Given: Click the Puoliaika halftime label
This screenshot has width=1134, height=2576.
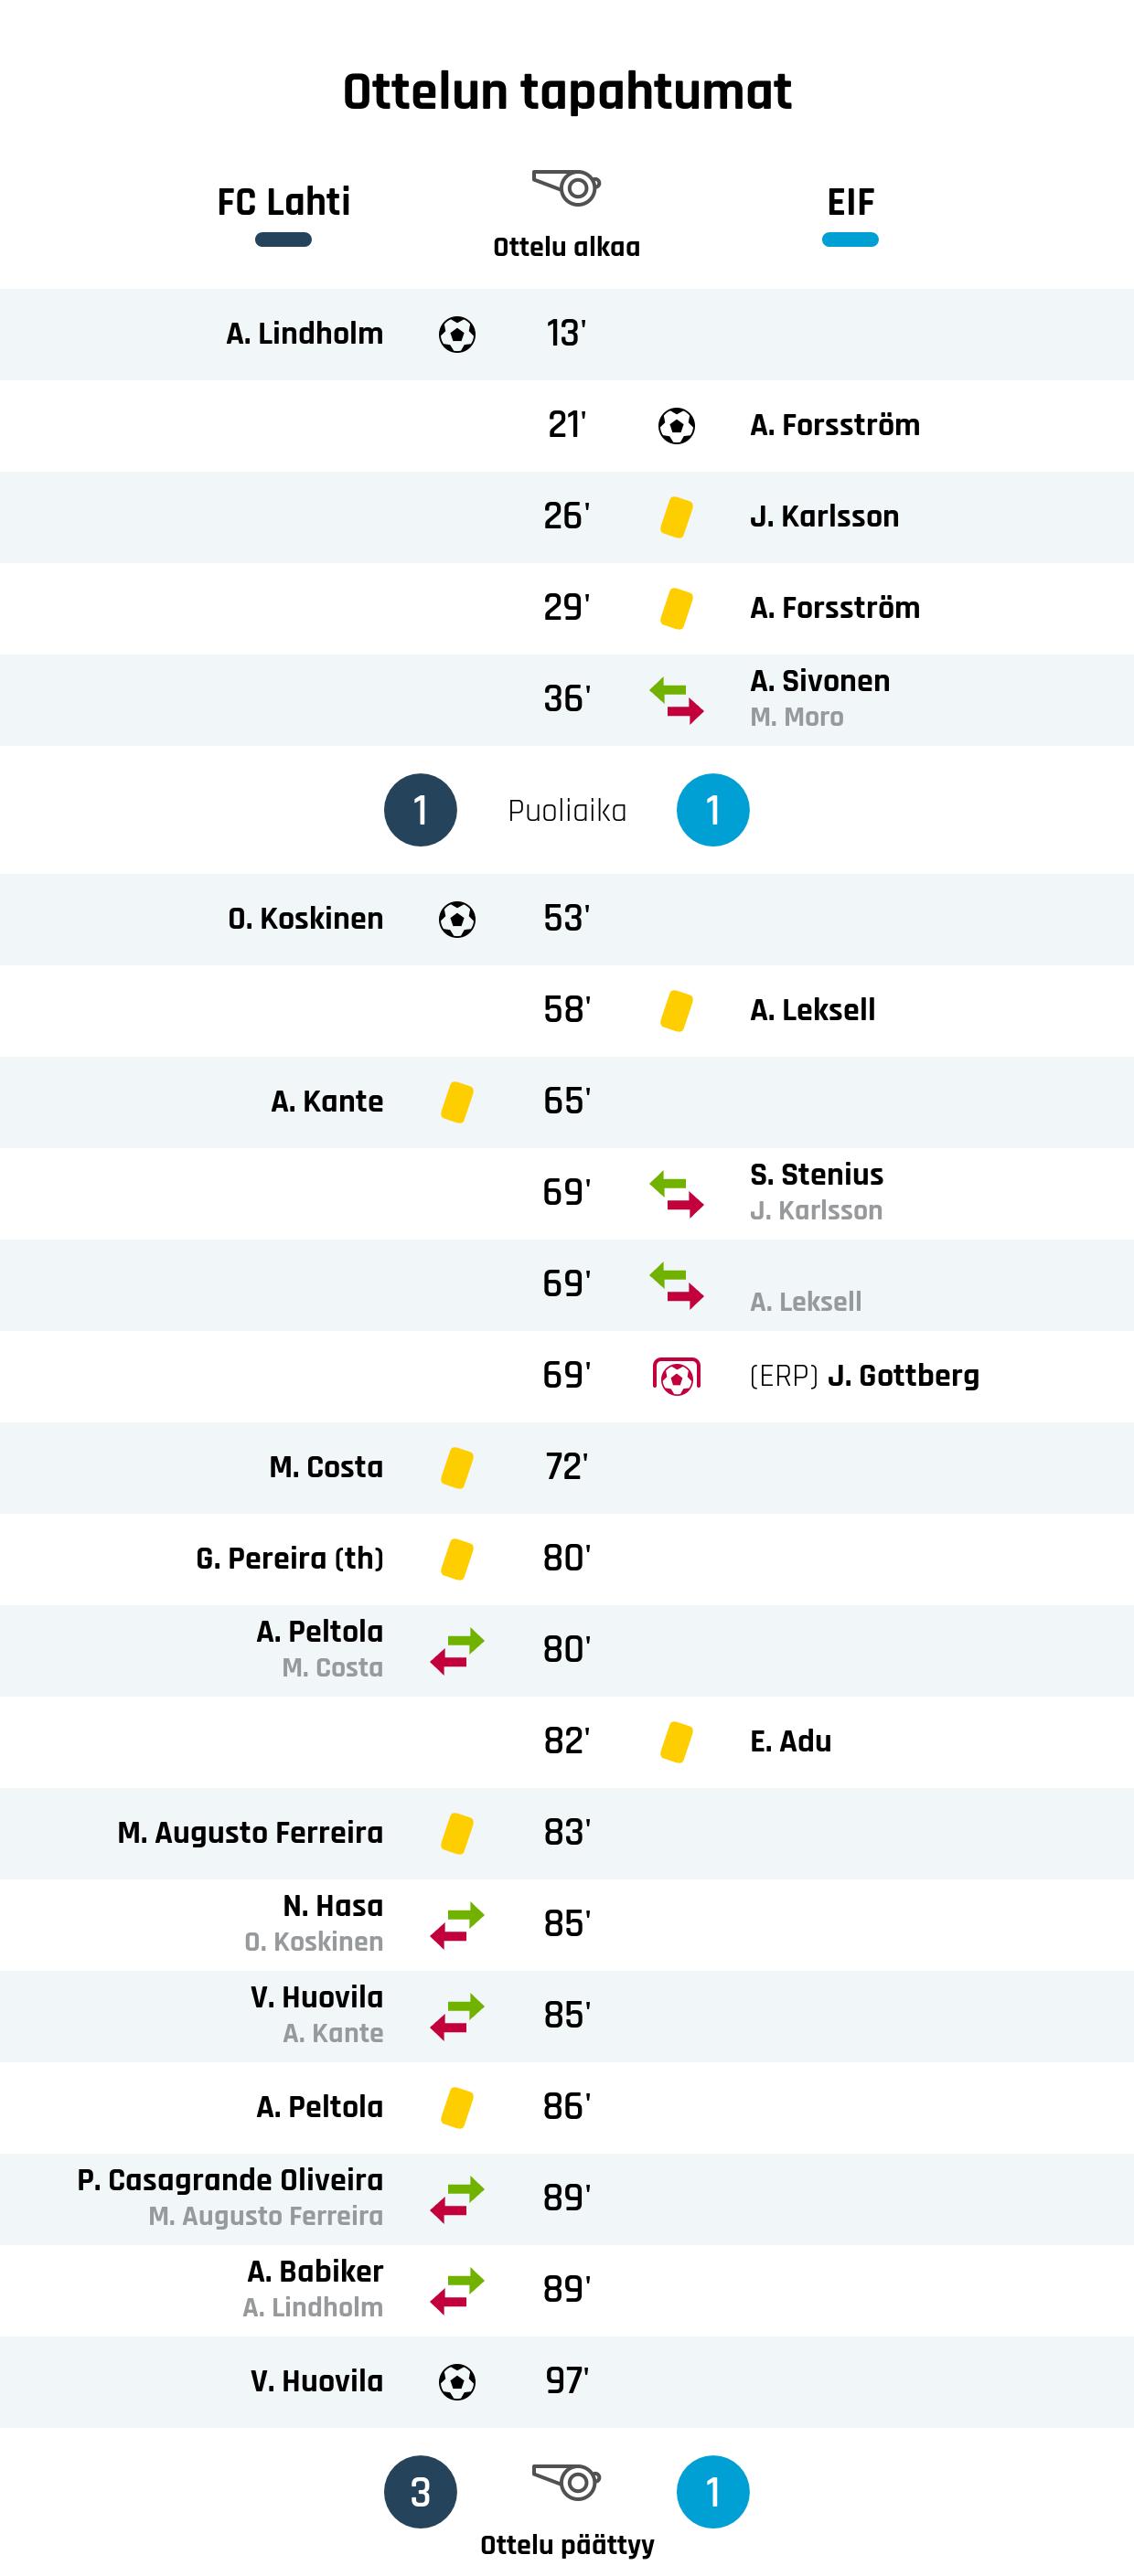Looking at the screenshot, I should [x=566, y=810].
